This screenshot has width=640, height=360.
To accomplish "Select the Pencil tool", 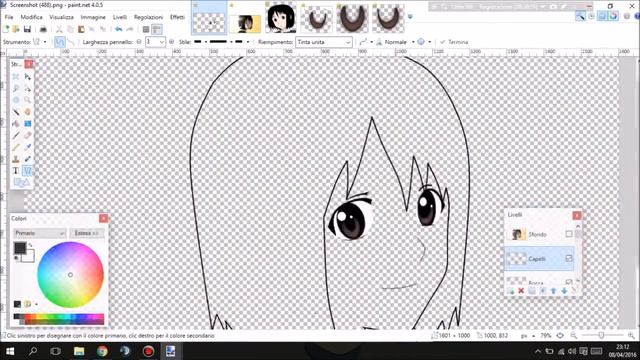I will tap(16, 147).
